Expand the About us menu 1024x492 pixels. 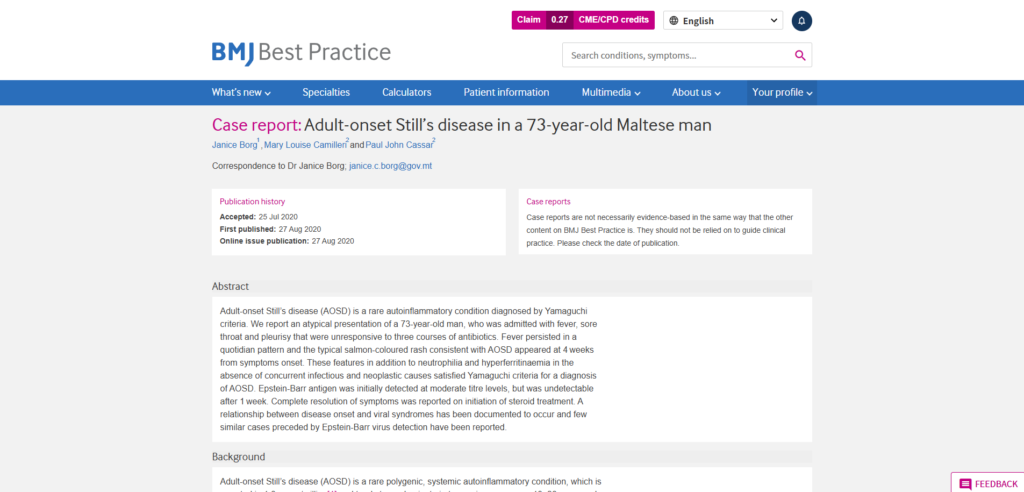click(x=696, y=92)
